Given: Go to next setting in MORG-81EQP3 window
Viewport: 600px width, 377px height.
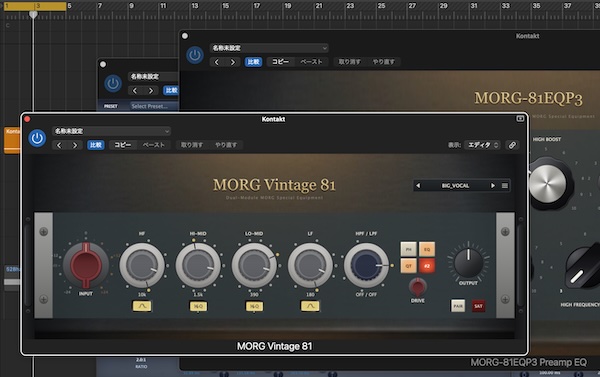Looking at the screenshot, I should click(233, 62).
